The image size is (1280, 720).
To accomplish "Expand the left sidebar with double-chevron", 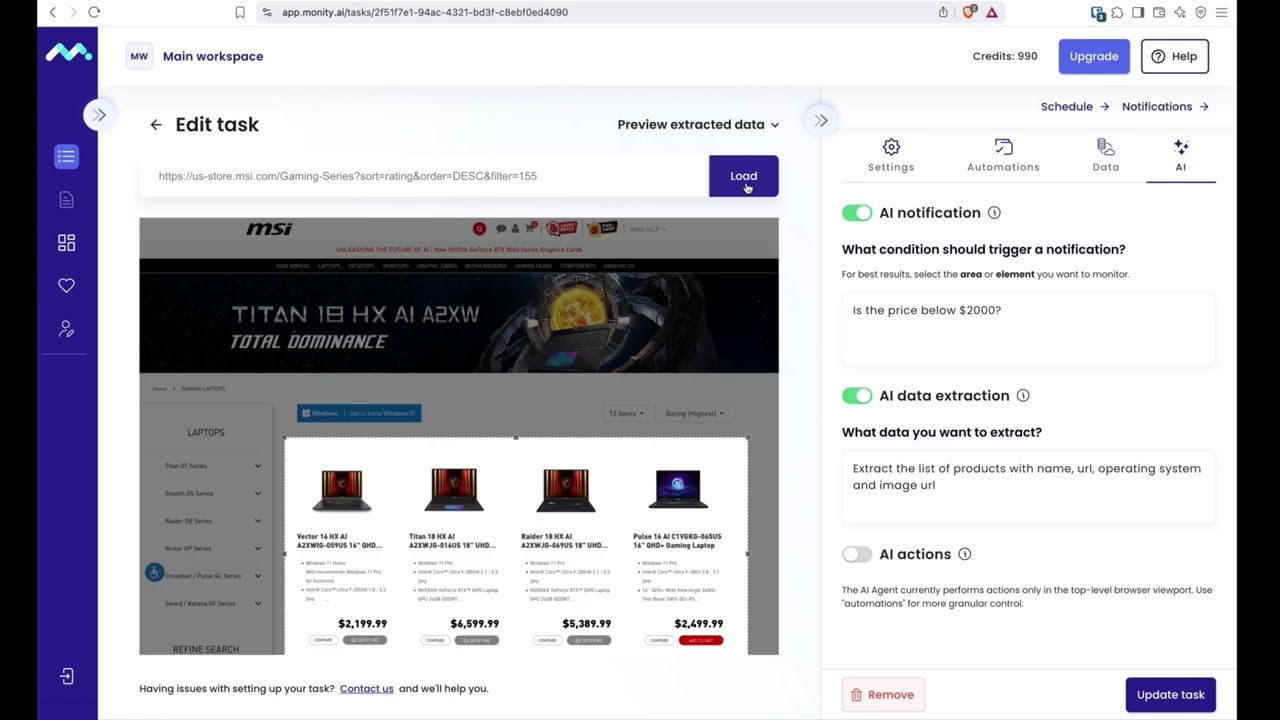I will pyautogui.click(x=99, y=115).
